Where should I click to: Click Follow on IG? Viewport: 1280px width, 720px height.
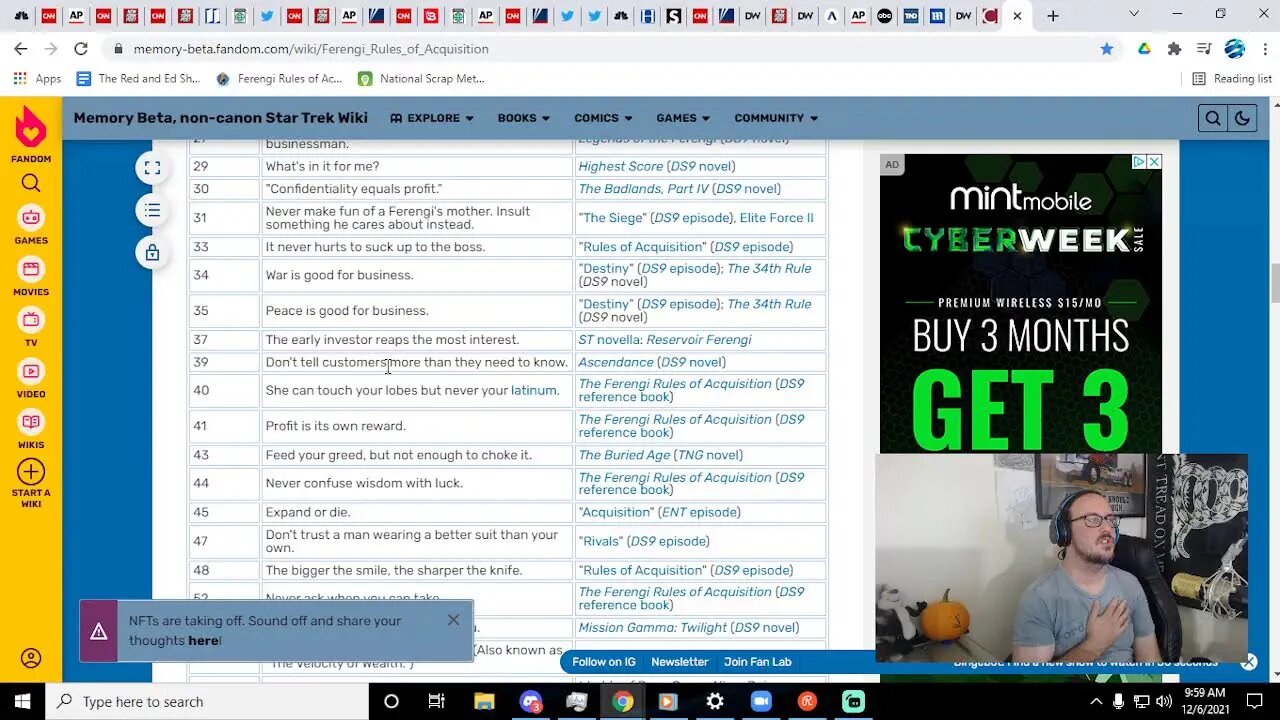604,662
